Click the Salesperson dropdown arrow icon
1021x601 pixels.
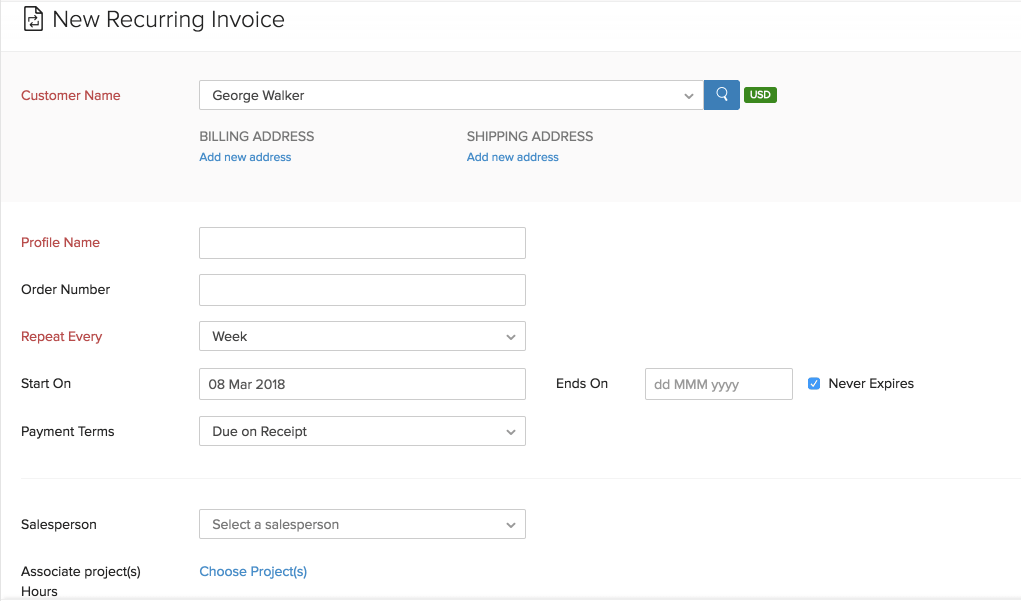pos(511,524)
